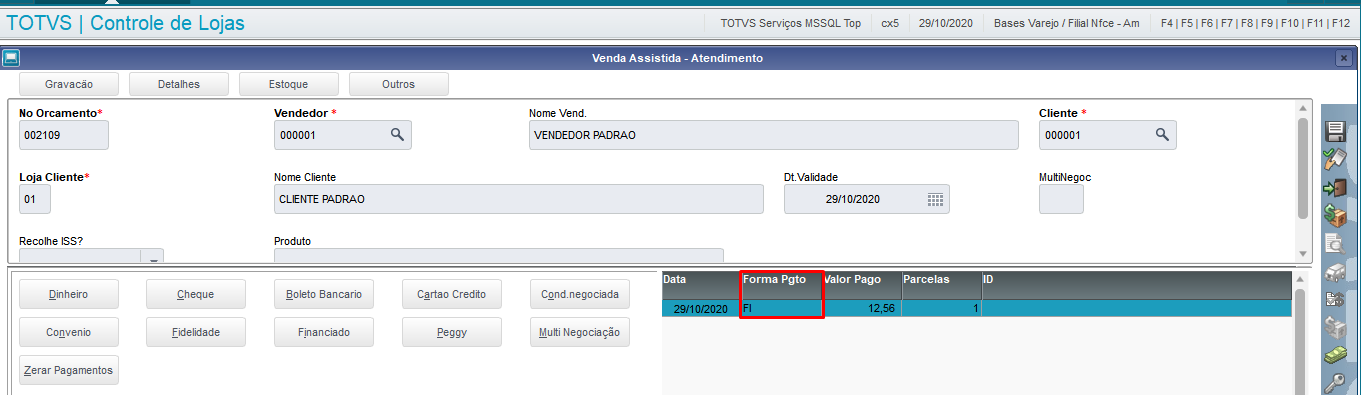Open the Outros menu
Image resolution: width=1361 pixels, height=395 pixels.
pyautogui.click(x=399, y=84)
